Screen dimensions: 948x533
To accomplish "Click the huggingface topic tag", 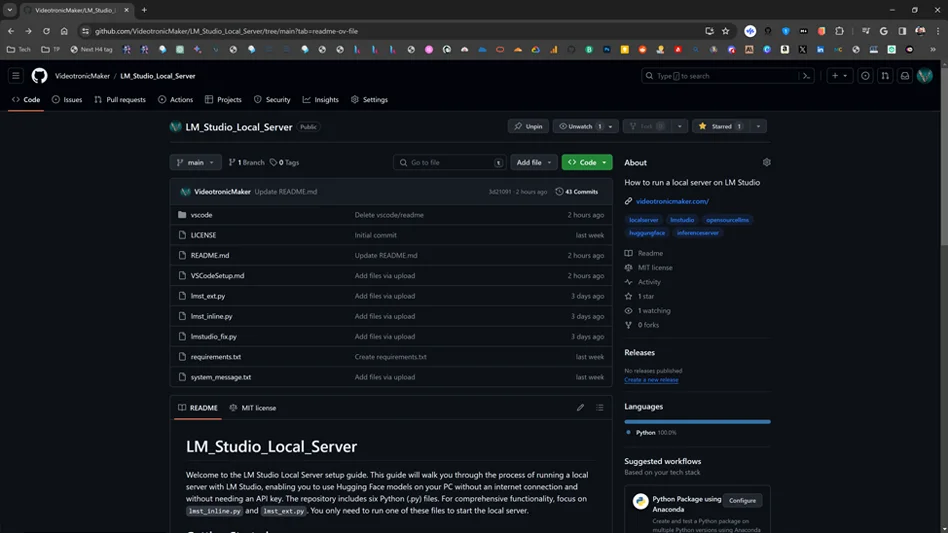I will pos(647,233).
